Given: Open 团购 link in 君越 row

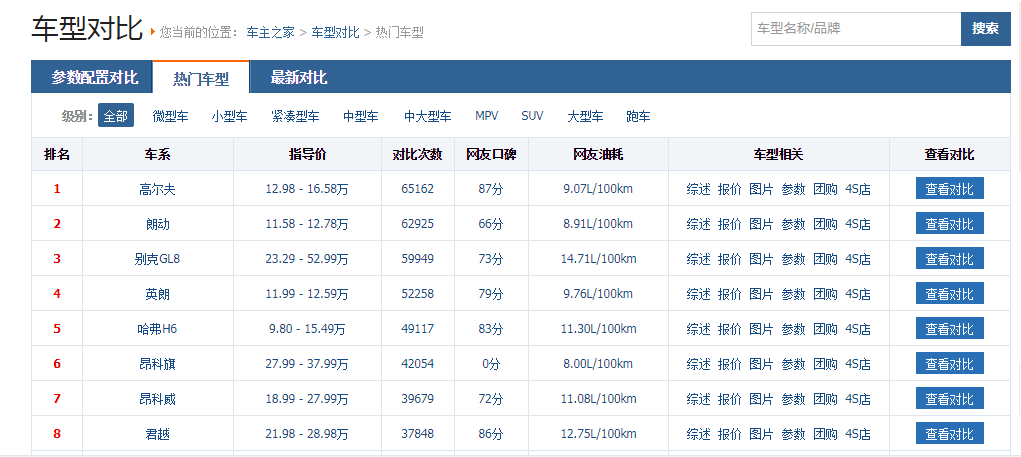Looking at the screenshot, I should click(x=825, y=434).
